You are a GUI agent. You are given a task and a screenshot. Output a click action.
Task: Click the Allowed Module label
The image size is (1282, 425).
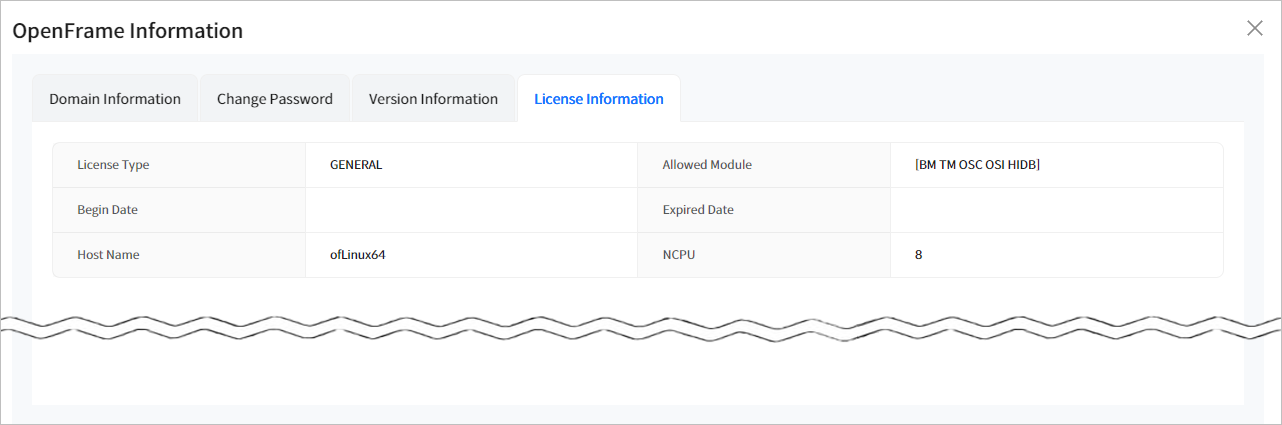point(707,165)
